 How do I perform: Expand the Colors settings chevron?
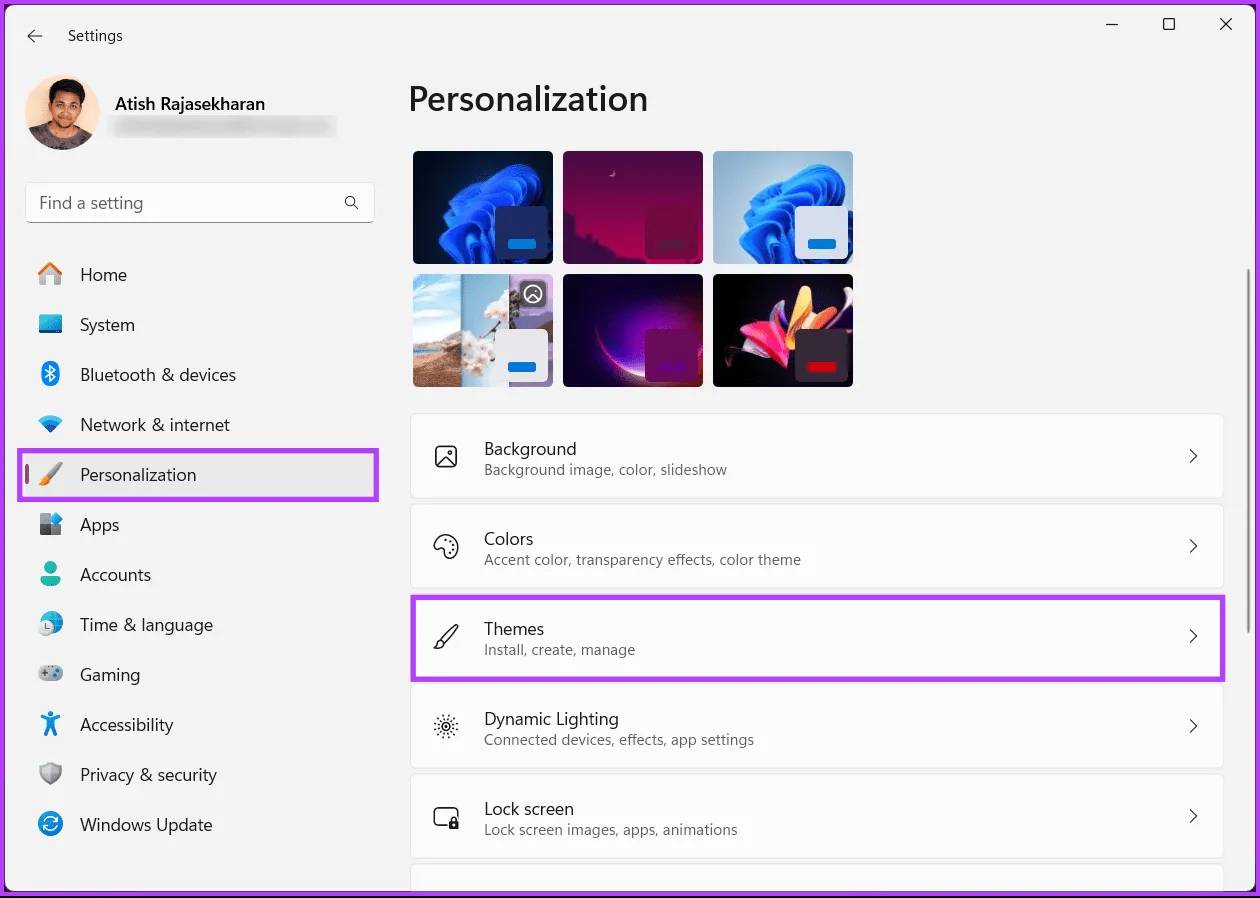pyautogui.click(x=1192, y=546)
